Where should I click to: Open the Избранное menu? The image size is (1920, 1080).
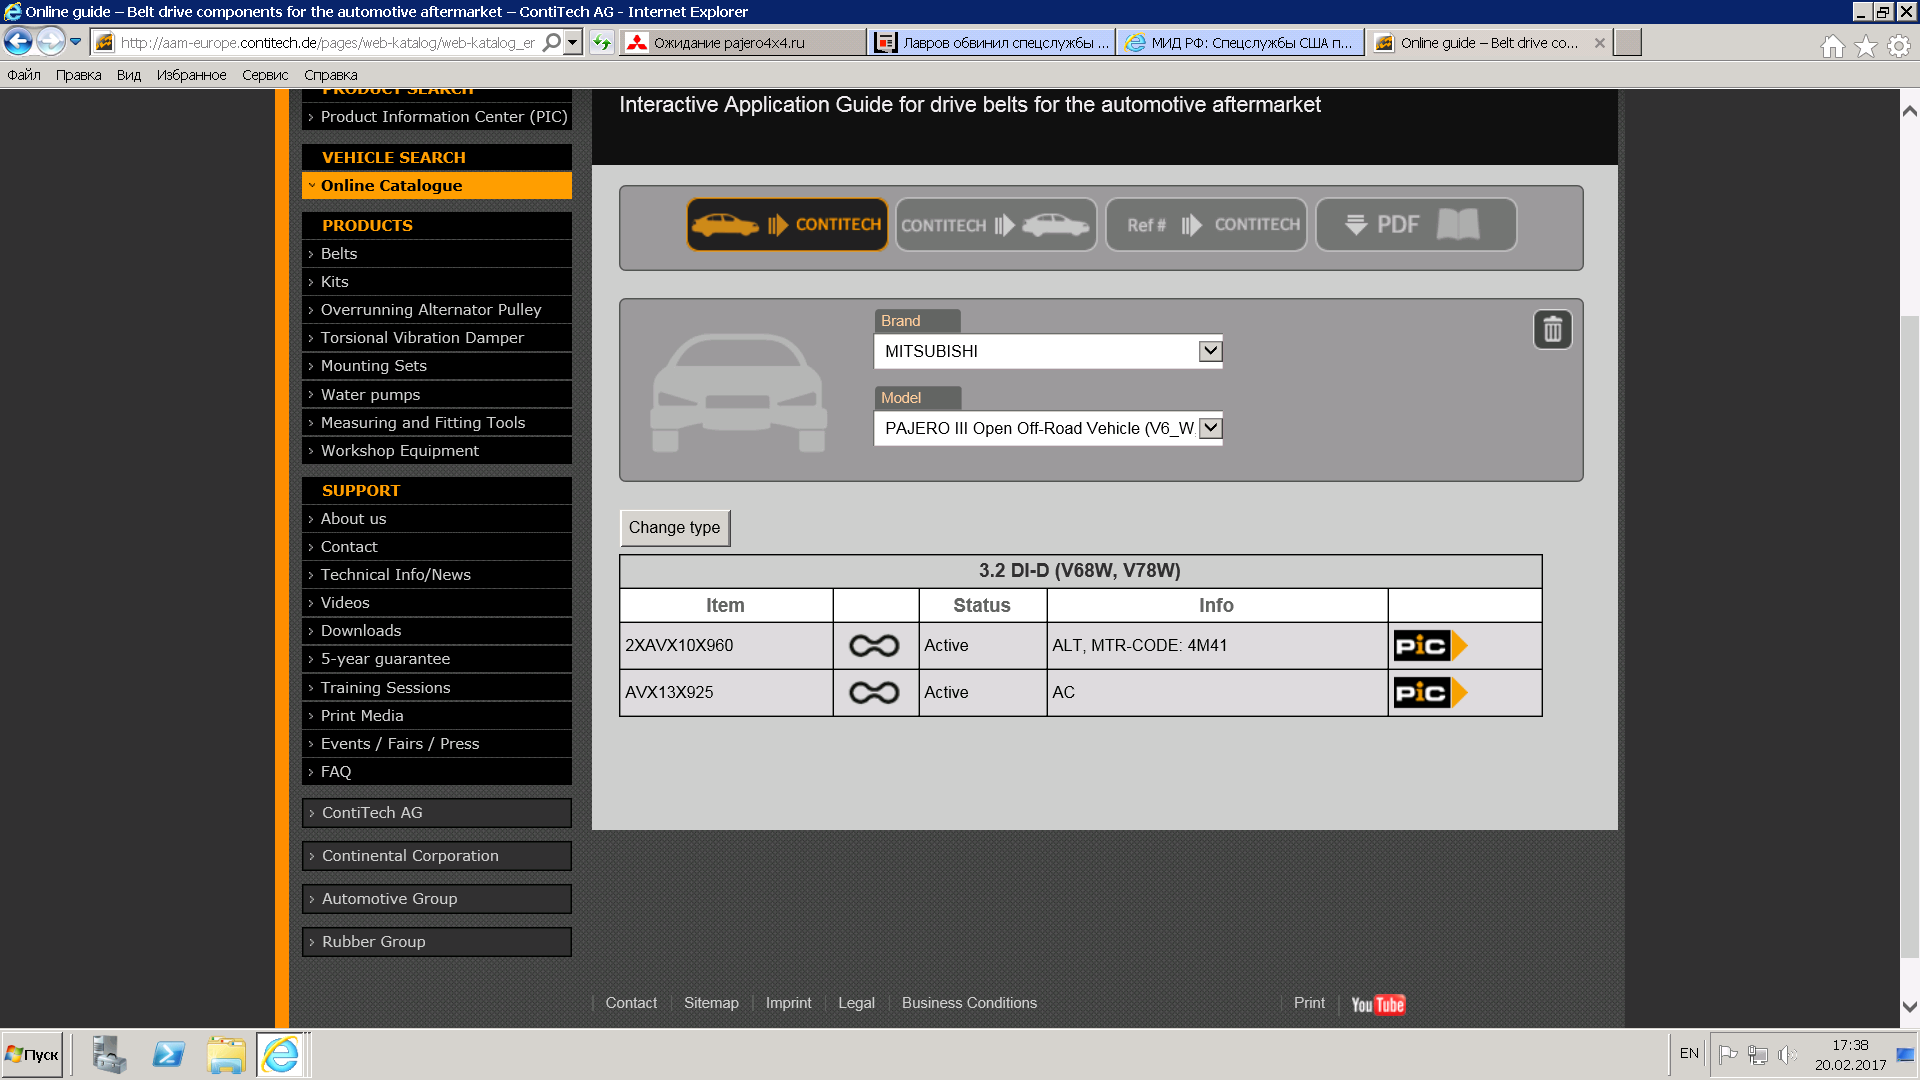191,75
